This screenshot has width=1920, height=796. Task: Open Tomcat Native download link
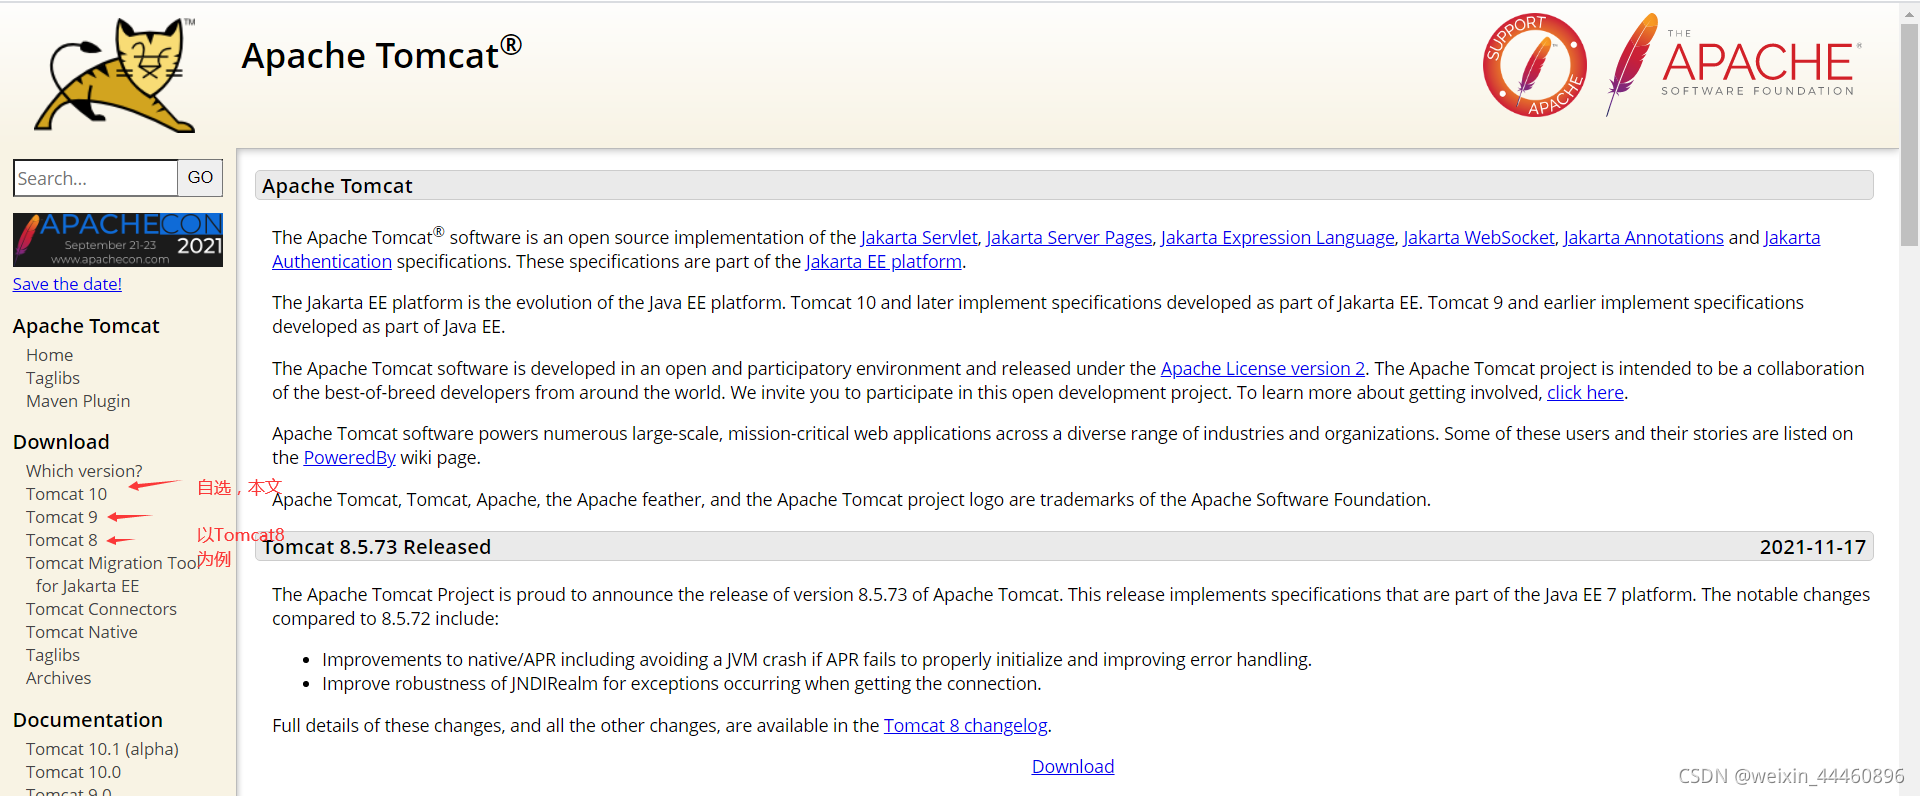(82, 632)
